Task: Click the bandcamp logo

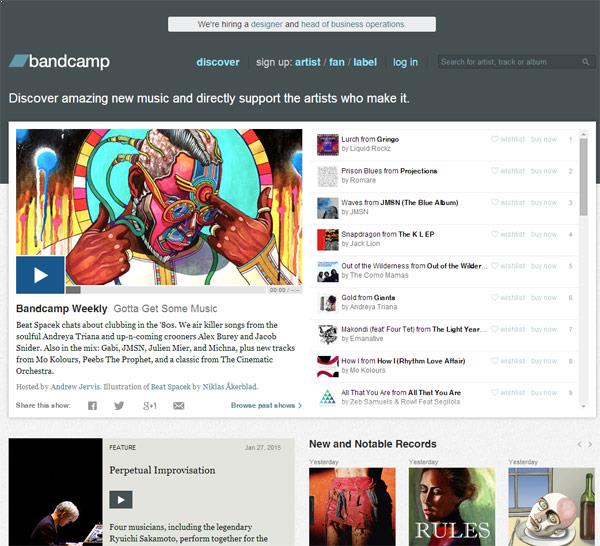Action: tap(59, 61)
